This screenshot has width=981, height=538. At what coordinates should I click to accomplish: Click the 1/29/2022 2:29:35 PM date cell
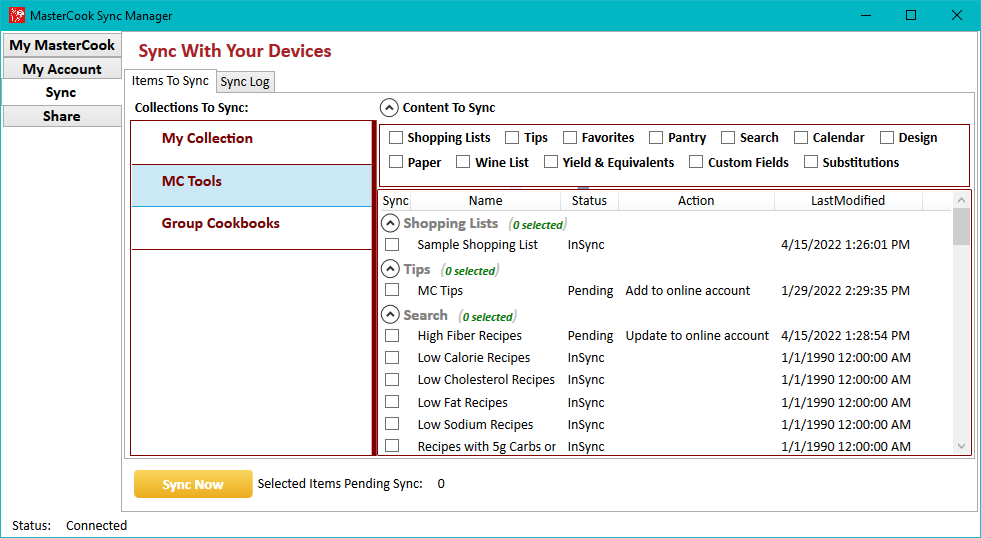tap(845, 291)
